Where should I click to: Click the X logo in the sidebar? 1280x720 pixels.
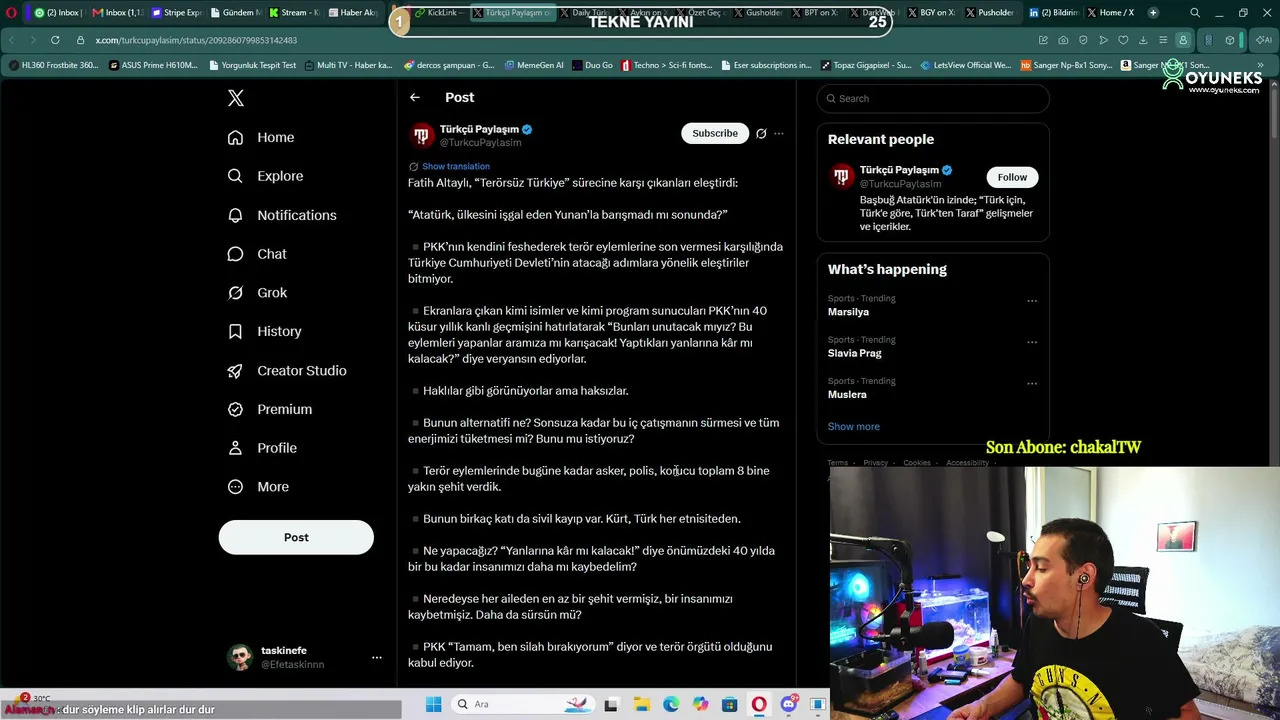[236, 98]
